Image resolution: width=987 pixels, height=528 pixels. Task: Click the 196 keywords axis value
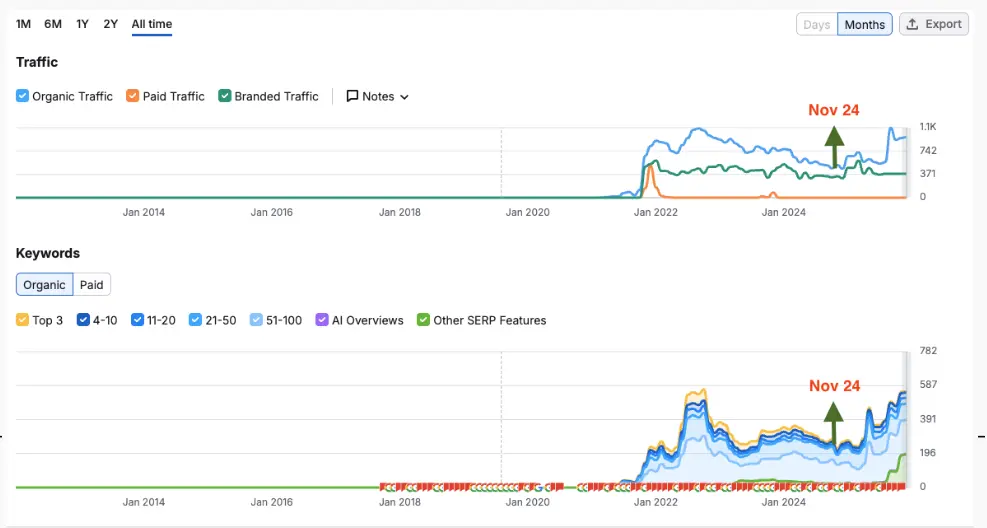click(928, 452)
